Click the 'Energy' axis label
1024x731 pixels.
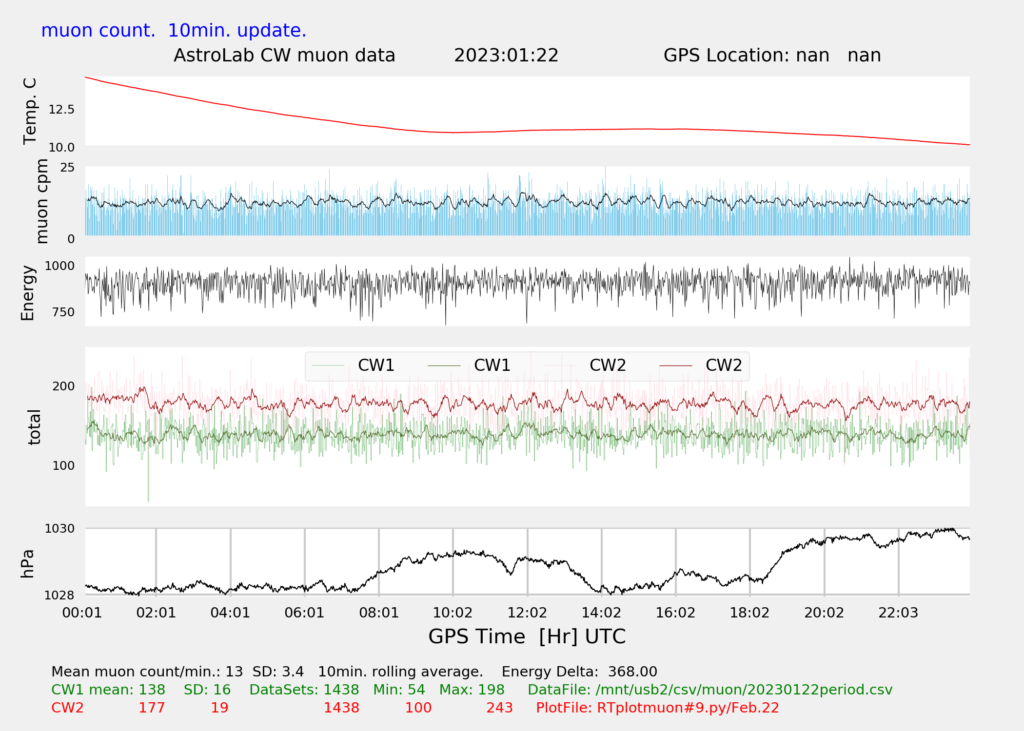pos(27,293)
